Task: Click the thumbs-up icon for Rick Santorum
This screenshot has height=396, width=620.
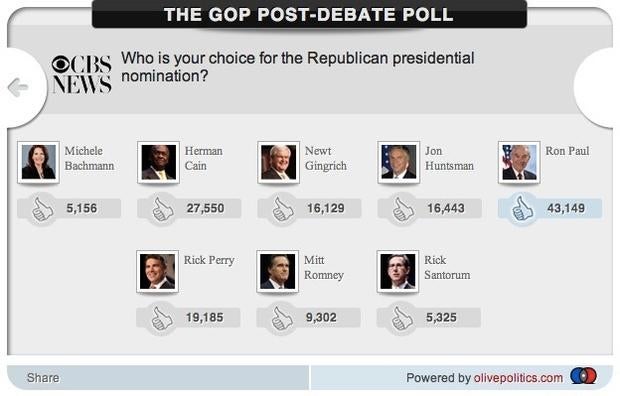Action: coord(402,318)
